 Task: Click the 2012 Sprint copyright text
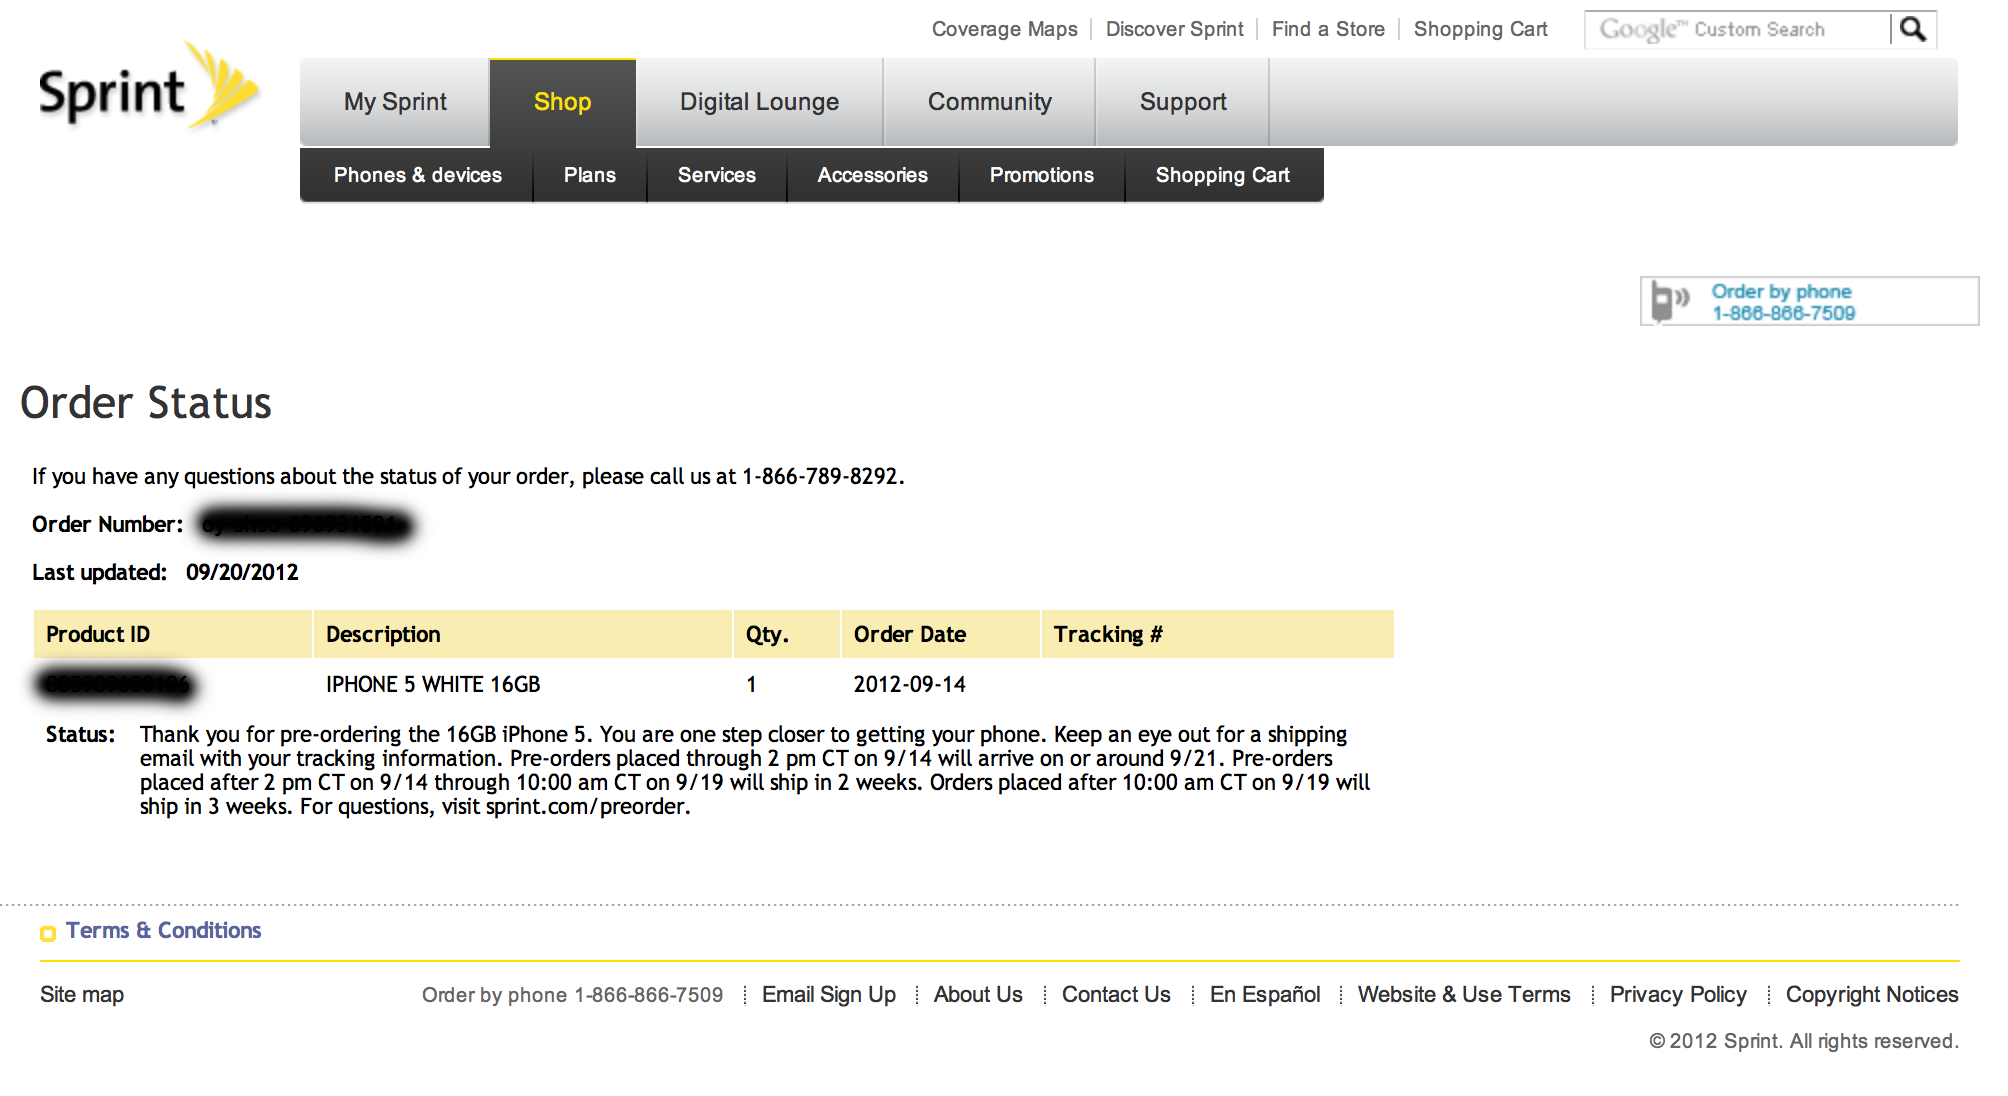coord(1803,1041)
